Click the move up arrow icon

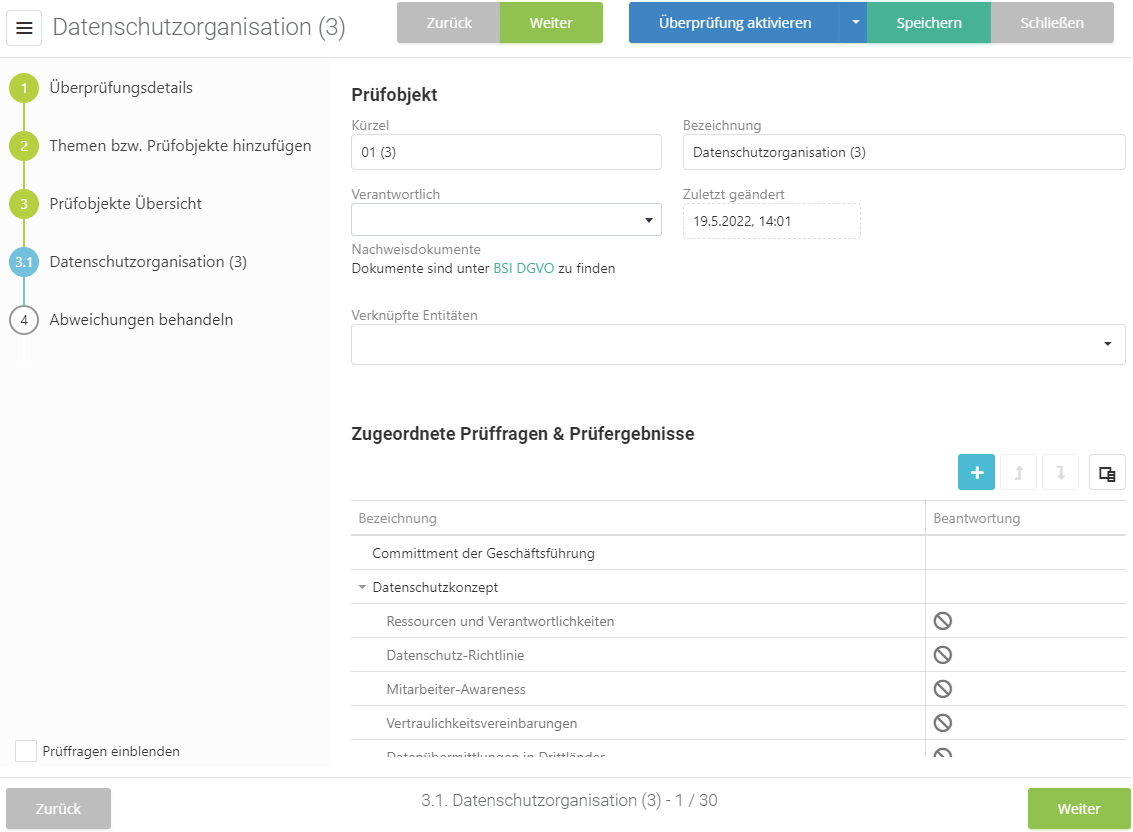click(1018, 473)
